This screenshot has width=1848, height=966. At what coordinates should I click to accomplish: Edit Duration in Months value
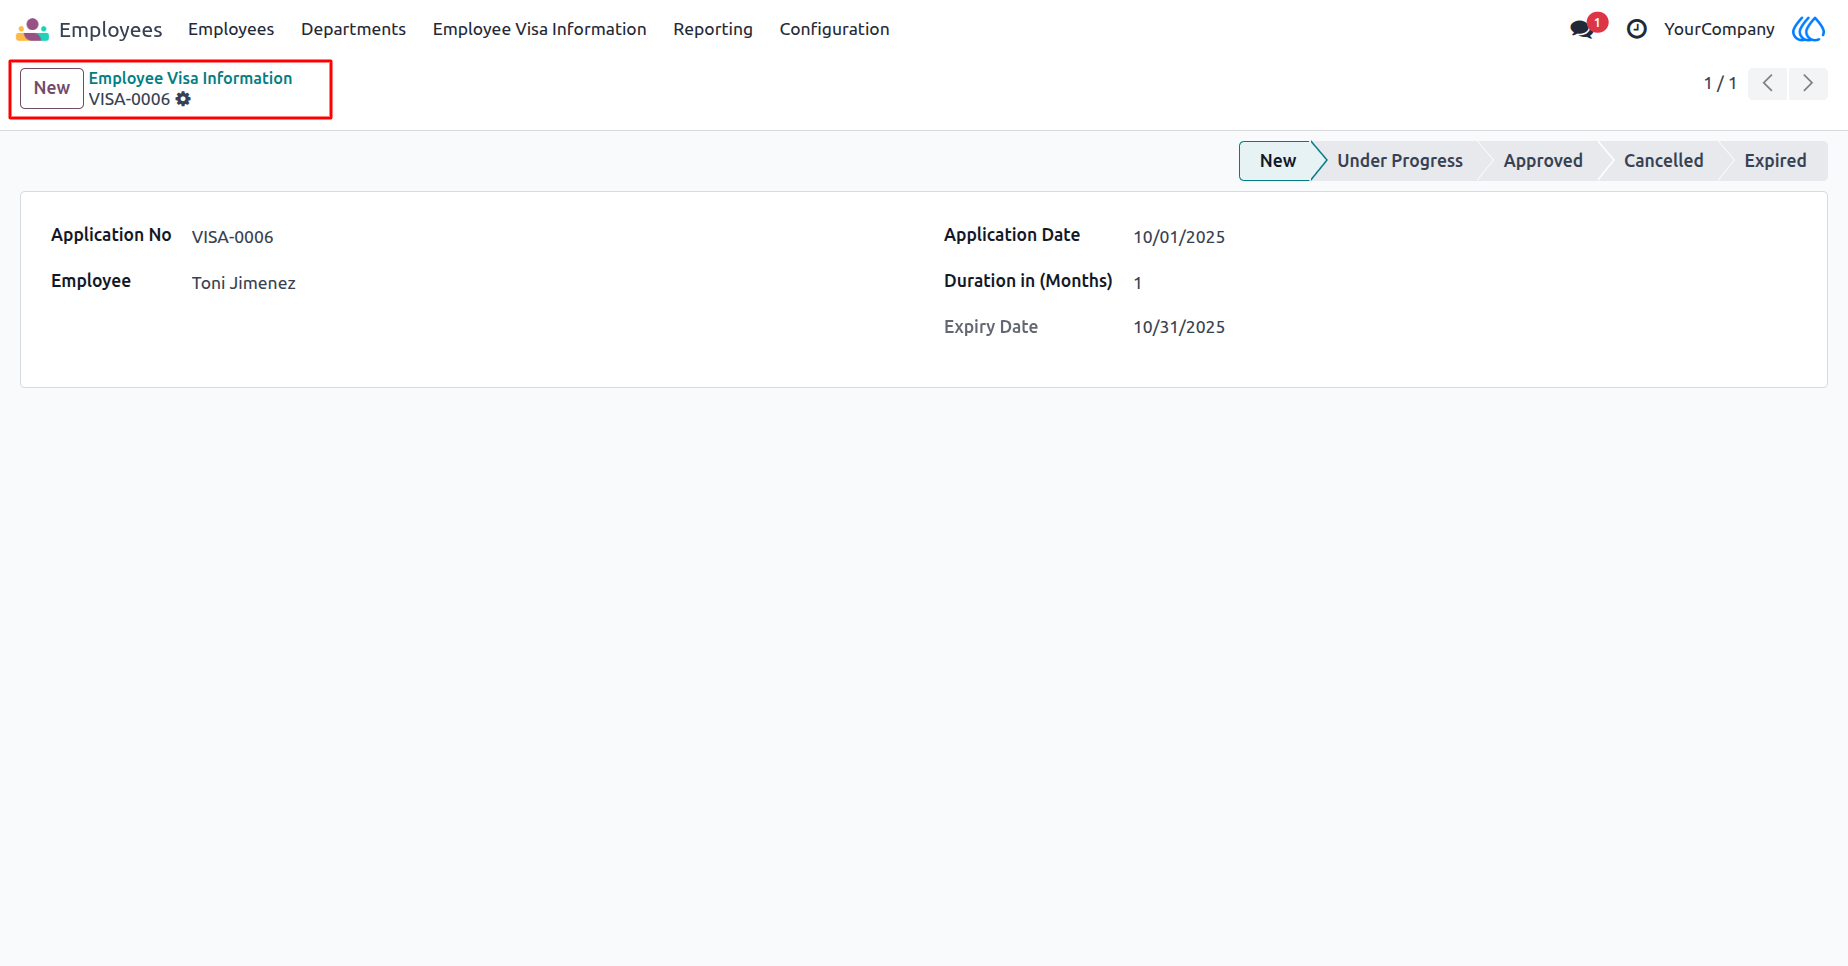click(x=1138, y=283)
